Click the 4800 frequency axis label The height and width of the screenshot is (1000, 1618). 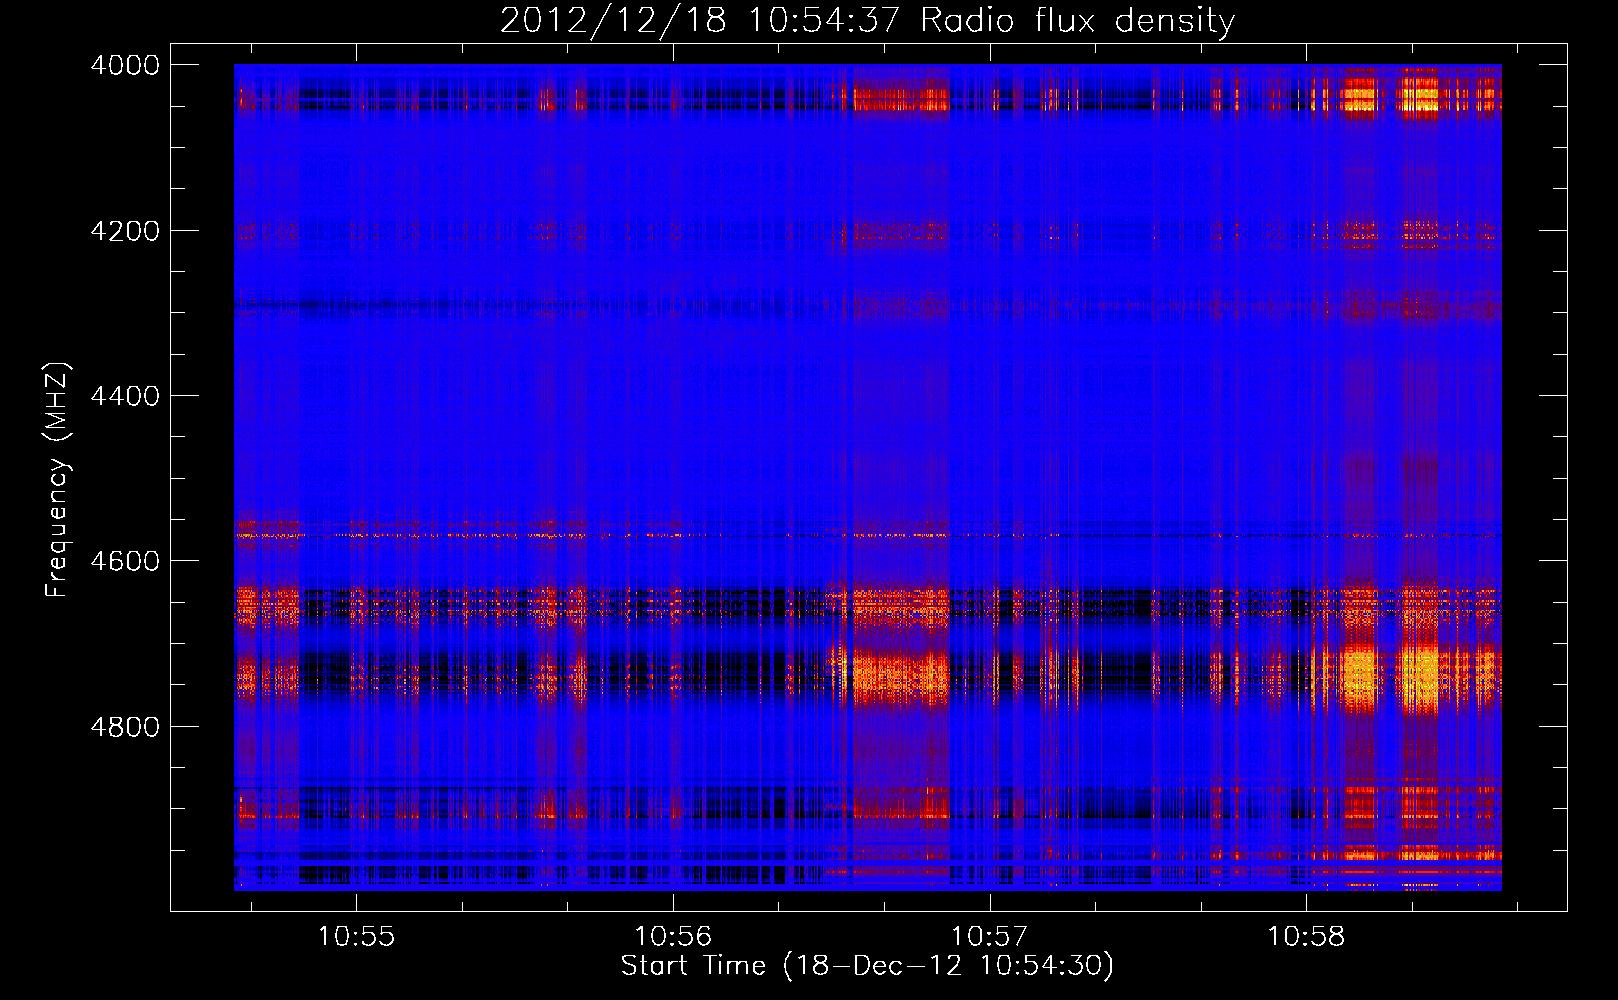pos(125,727)
